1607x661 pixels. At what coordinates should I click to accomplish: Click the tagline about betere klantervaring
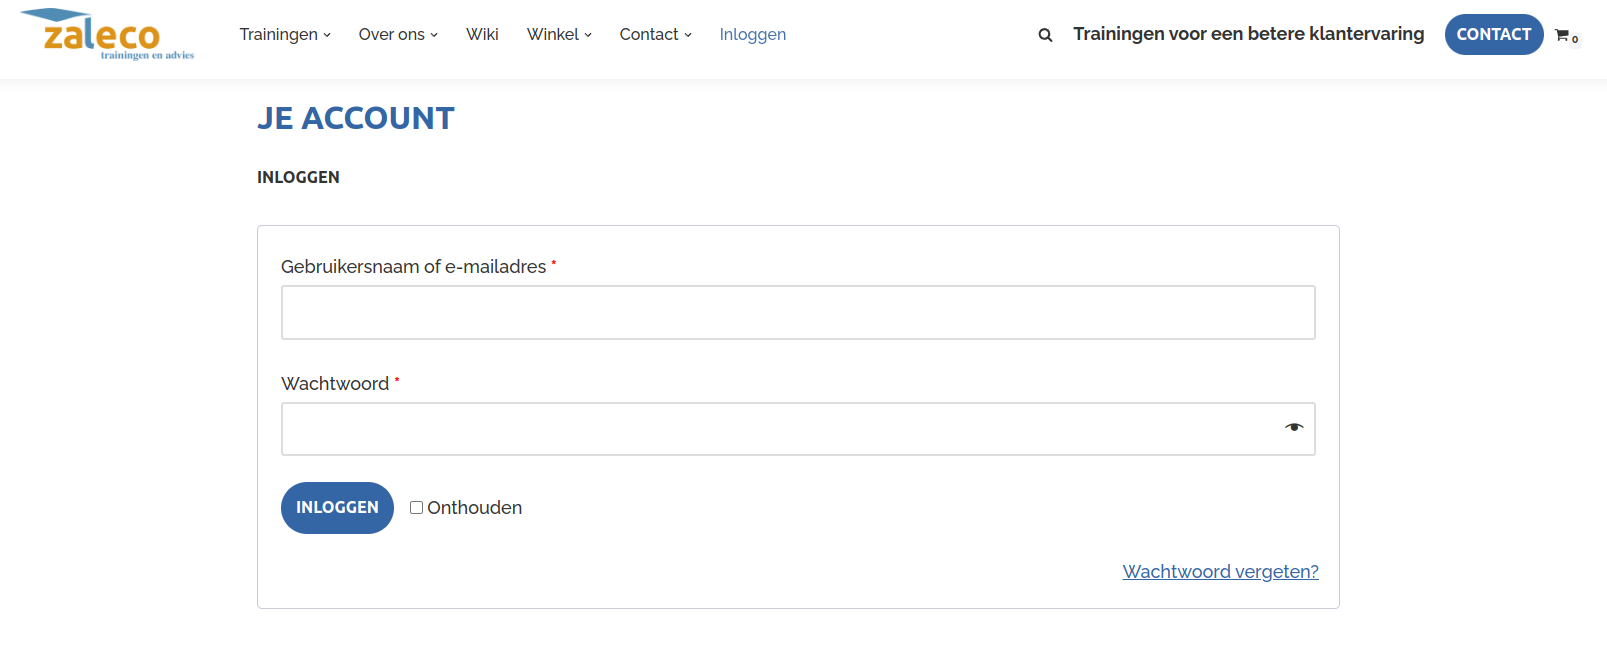point(1248,34)
